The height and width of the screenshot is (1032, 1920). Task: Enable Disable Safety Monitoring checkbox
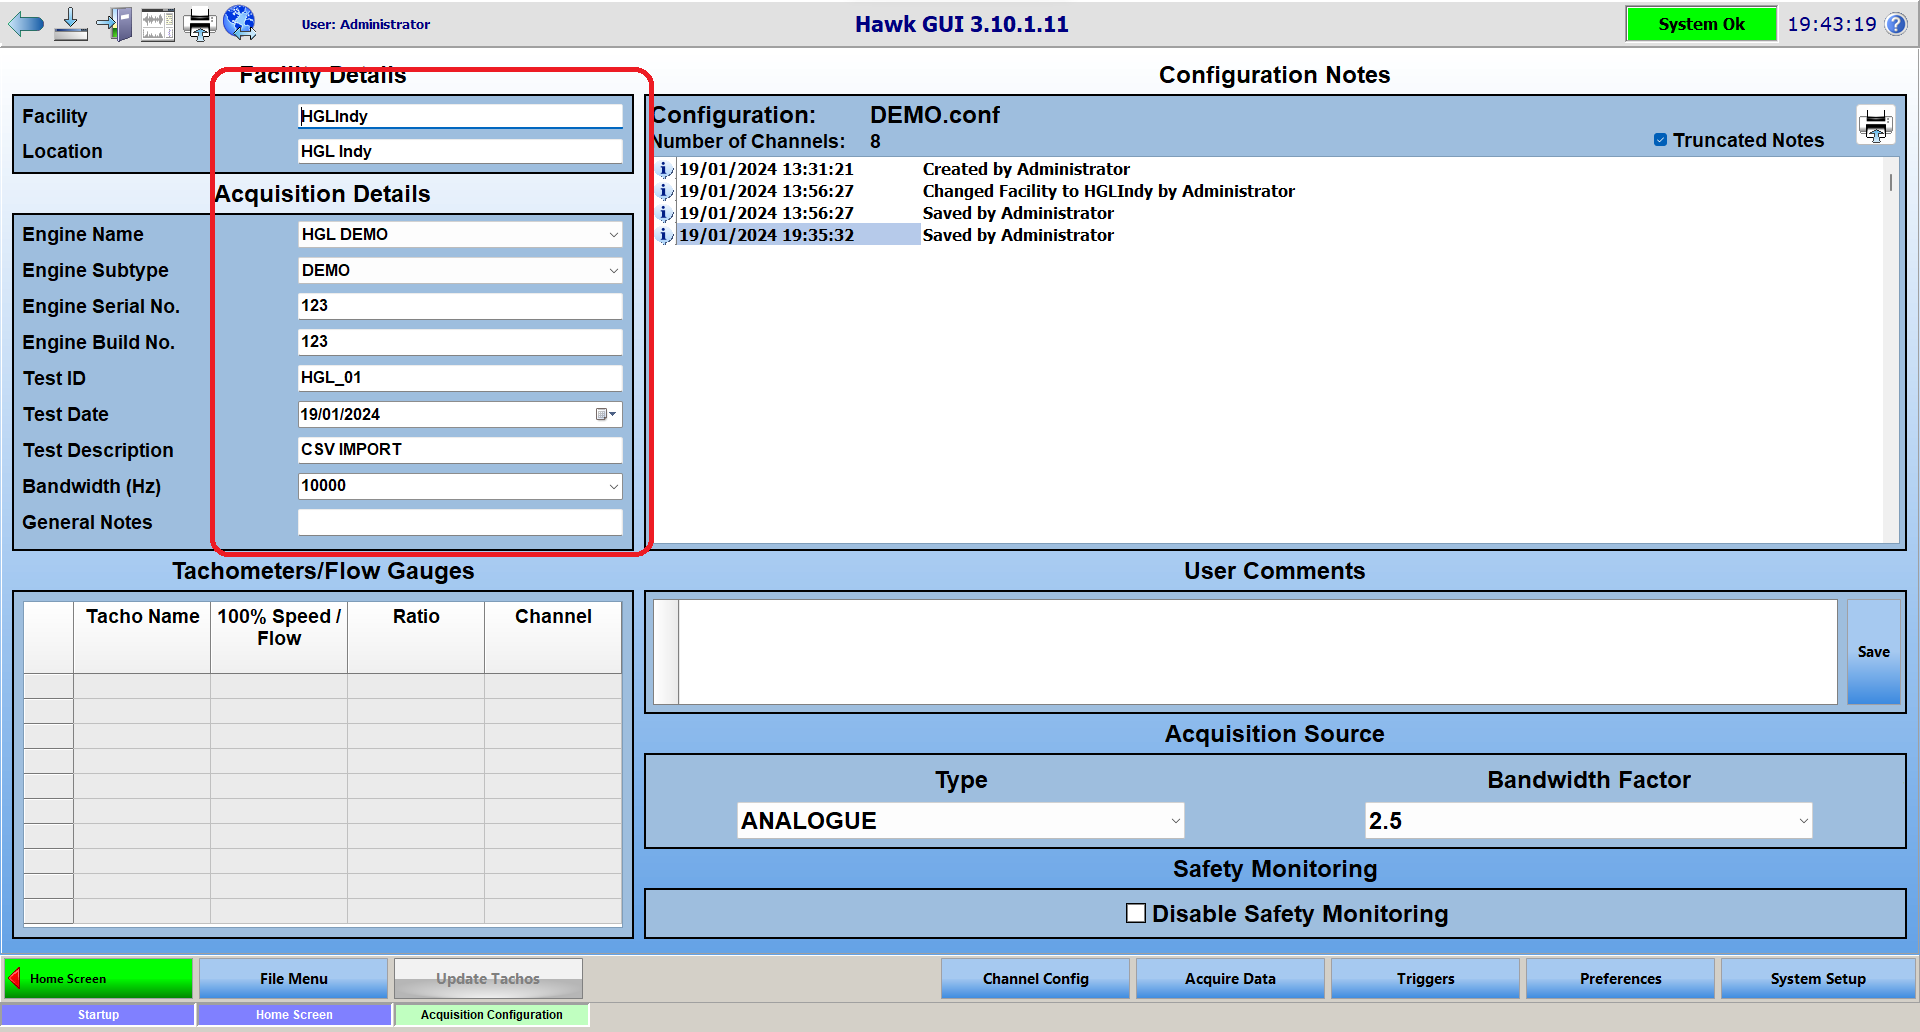(x=1136, y=913)
